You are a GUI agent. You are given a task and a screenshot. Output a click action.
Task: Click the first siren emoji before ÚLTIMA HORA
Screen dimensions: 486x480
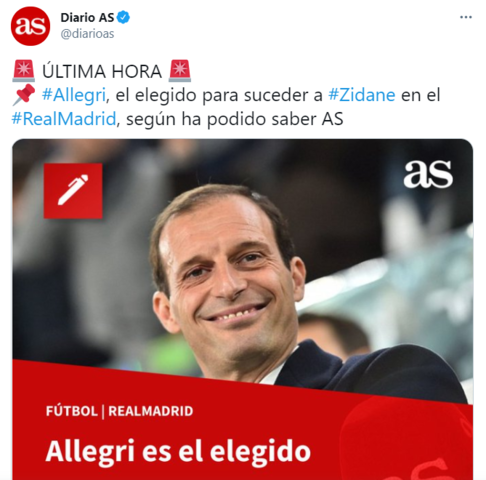click(x=23, y=71)
